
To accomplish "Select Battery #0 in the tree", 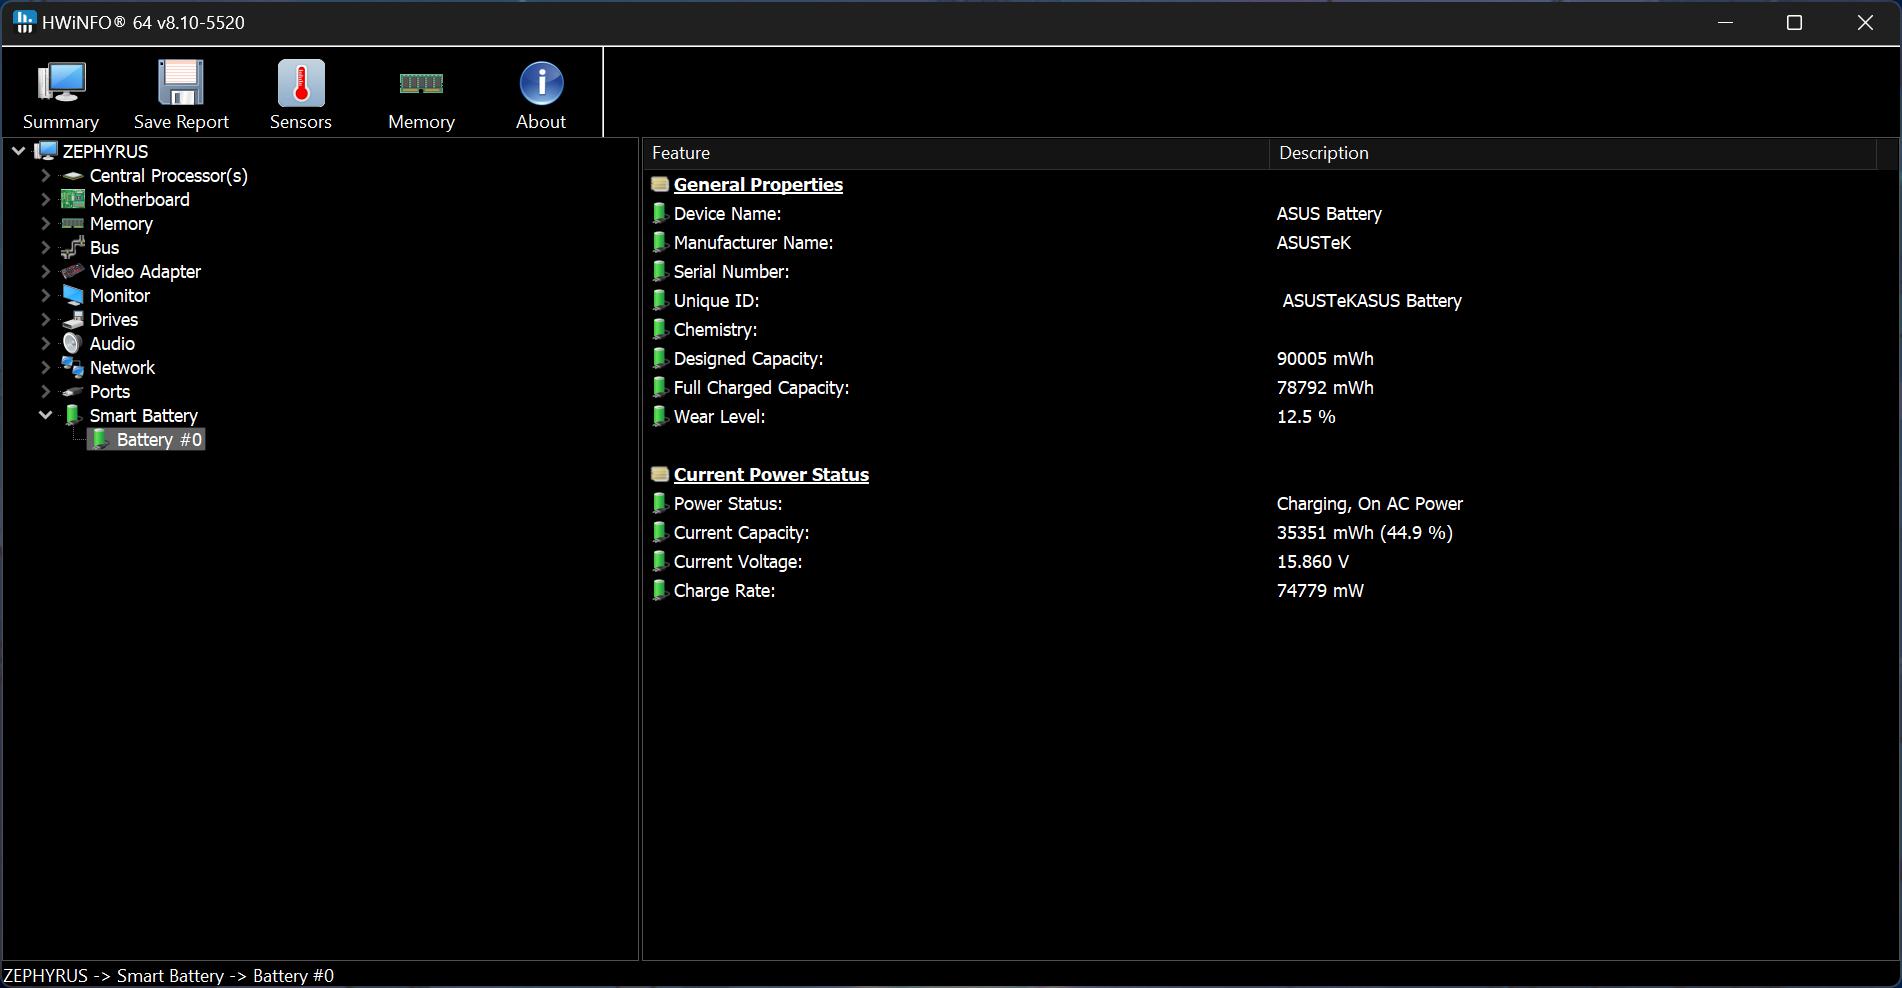I will (x=158, y=440).
